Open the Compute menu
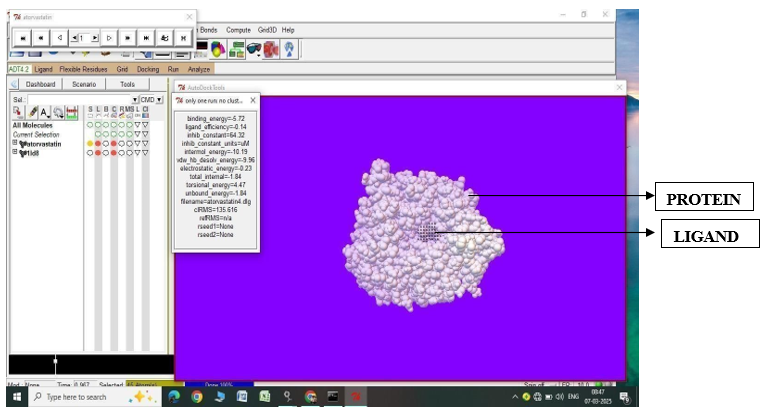 tap(238, 30)
